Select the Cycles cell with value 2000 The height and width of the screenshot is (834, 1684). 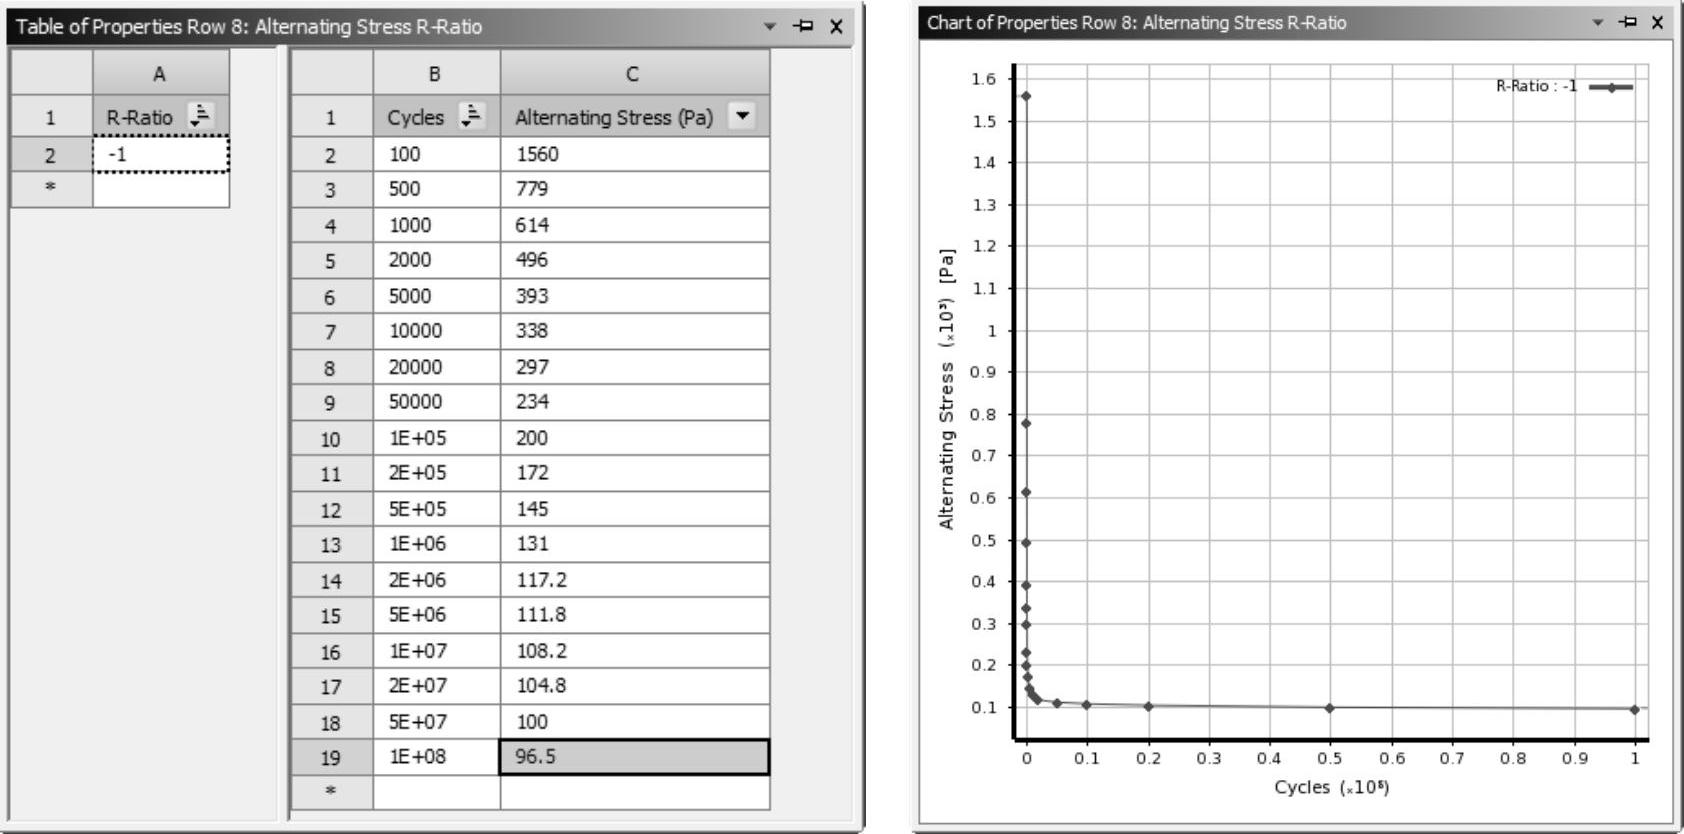(x=436, y=260)
